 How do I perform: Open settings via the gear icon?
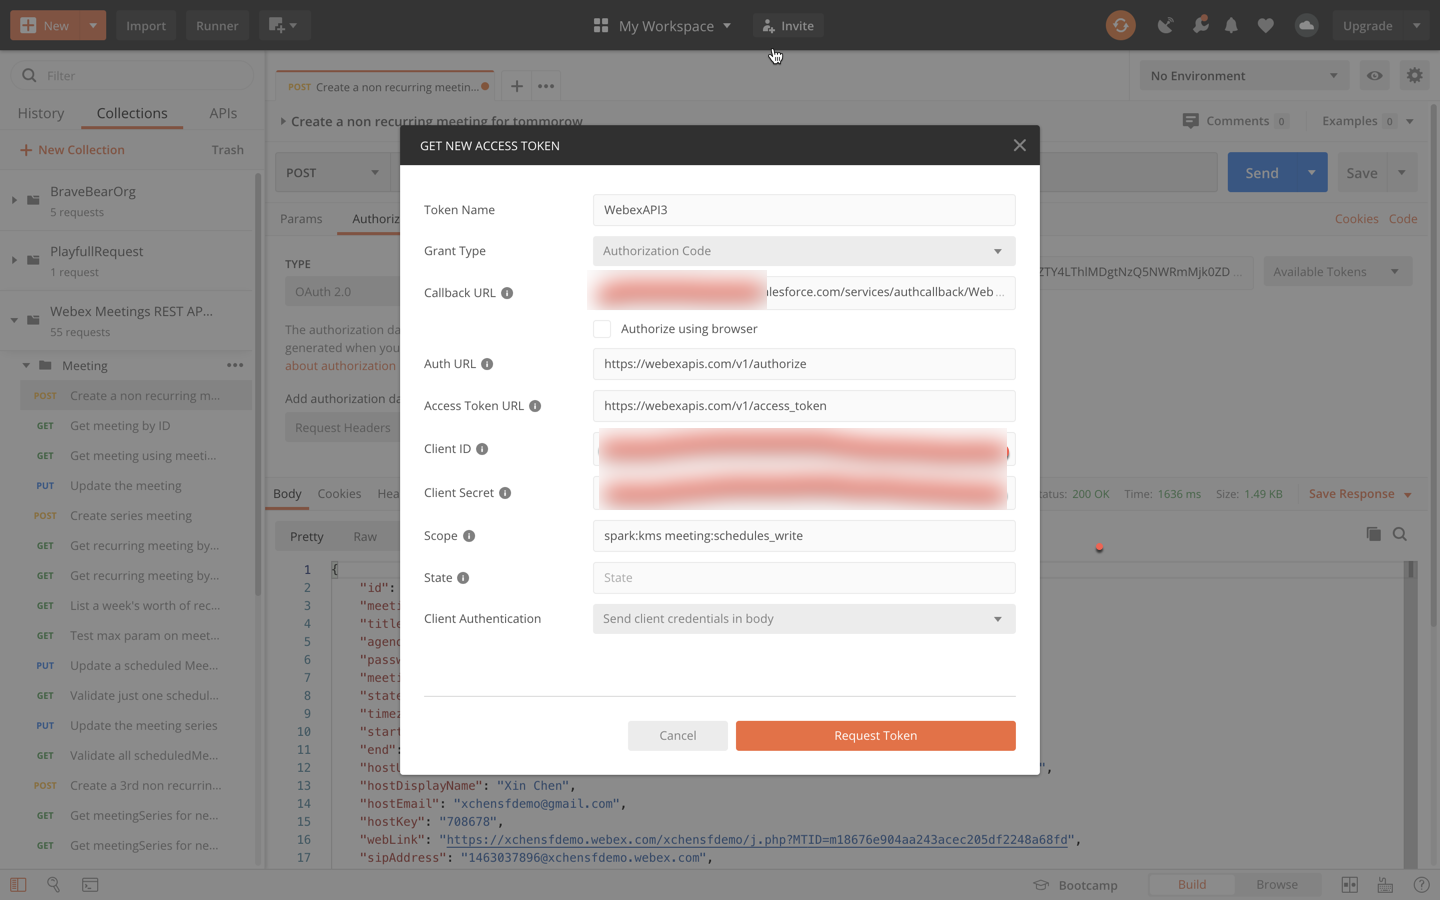pos(1414,75)
